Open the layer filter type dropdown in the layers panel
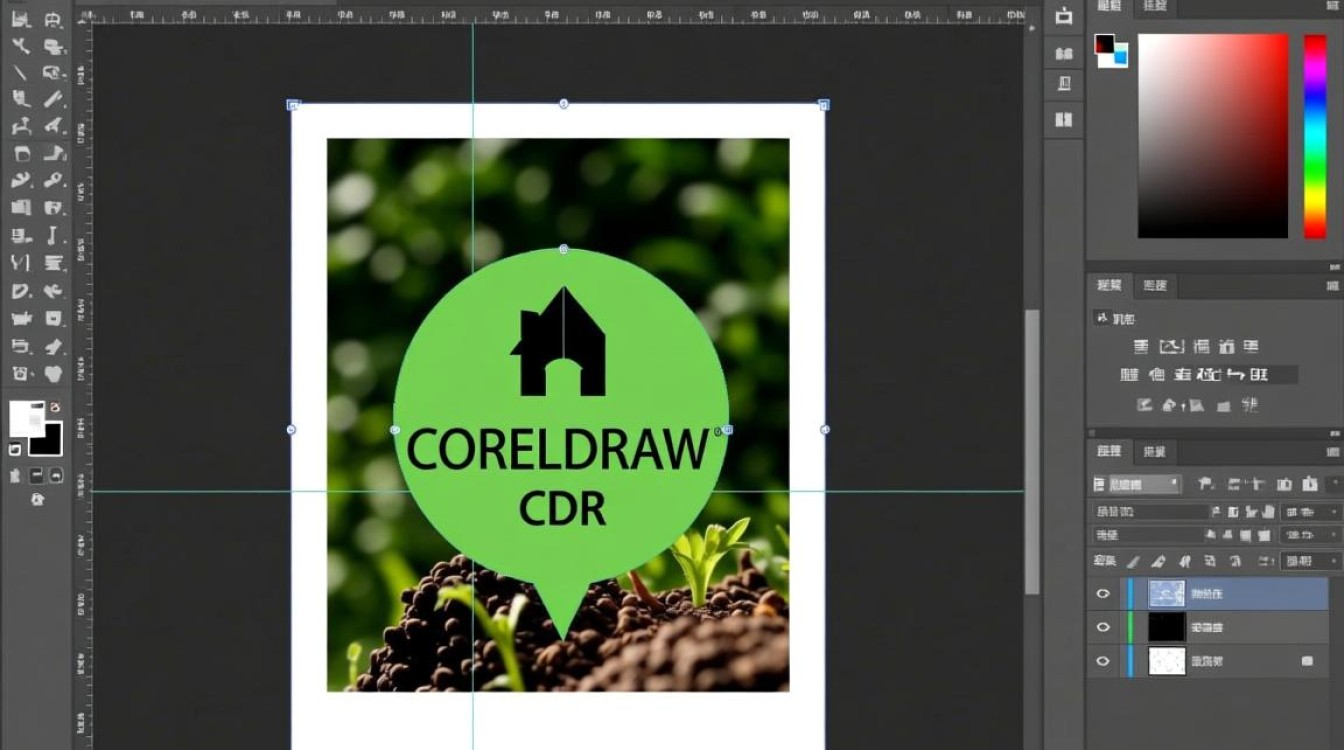Image resolution: width=1344 pixels, height=750 pixels. click(x=1136, y=484)
